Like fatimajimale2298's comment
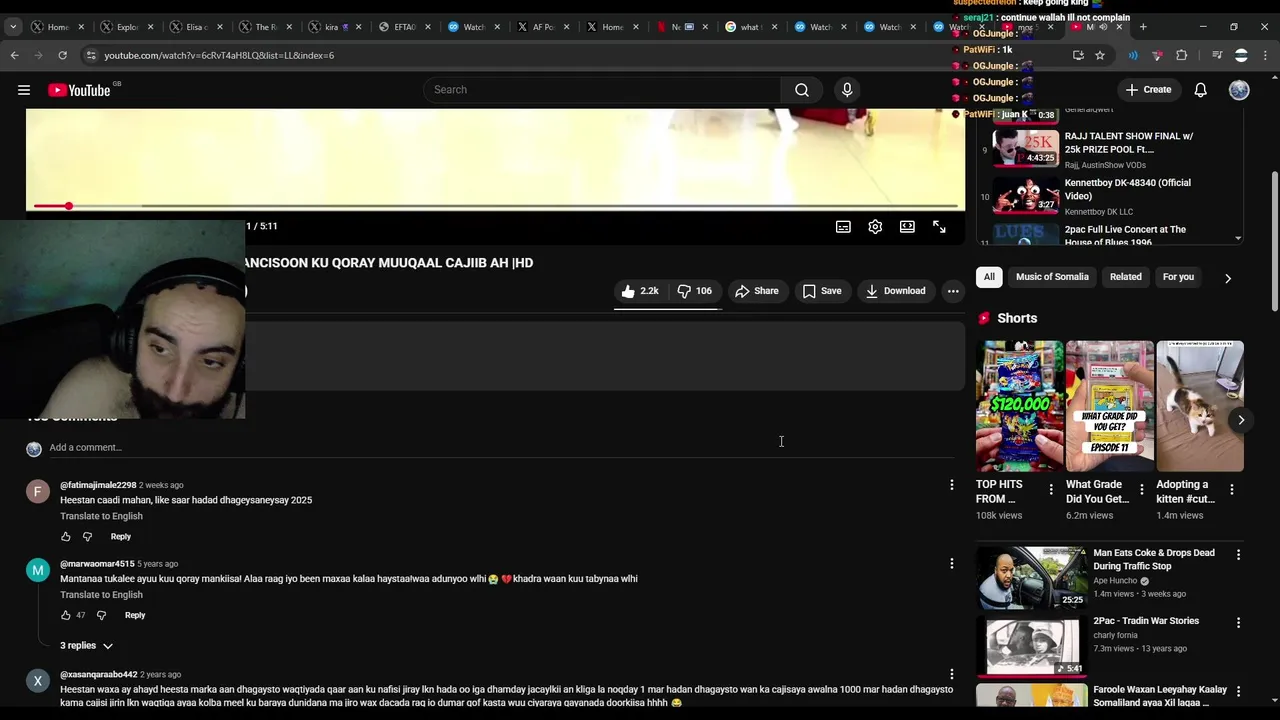 (66, 537)
